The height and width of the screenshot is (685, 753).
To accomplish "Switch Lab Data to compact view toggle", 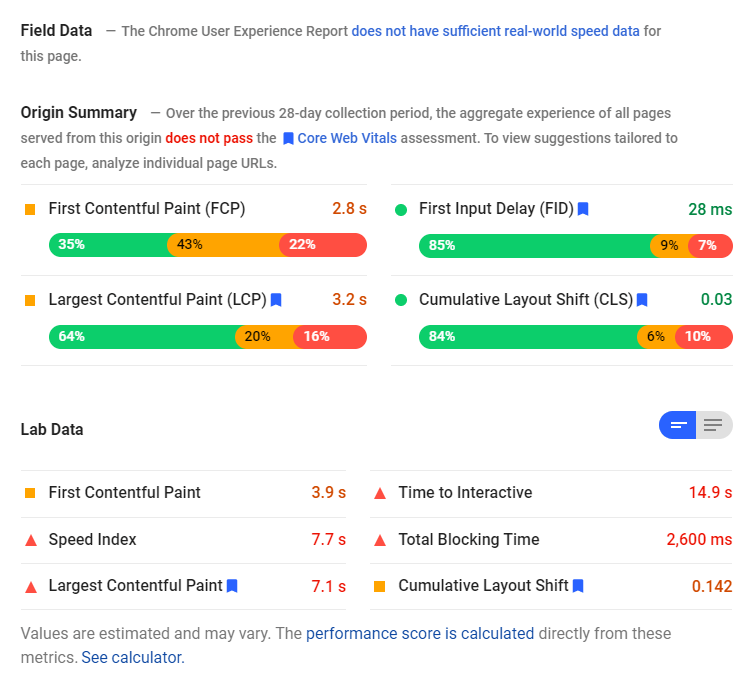I will (x=678, y=425).
